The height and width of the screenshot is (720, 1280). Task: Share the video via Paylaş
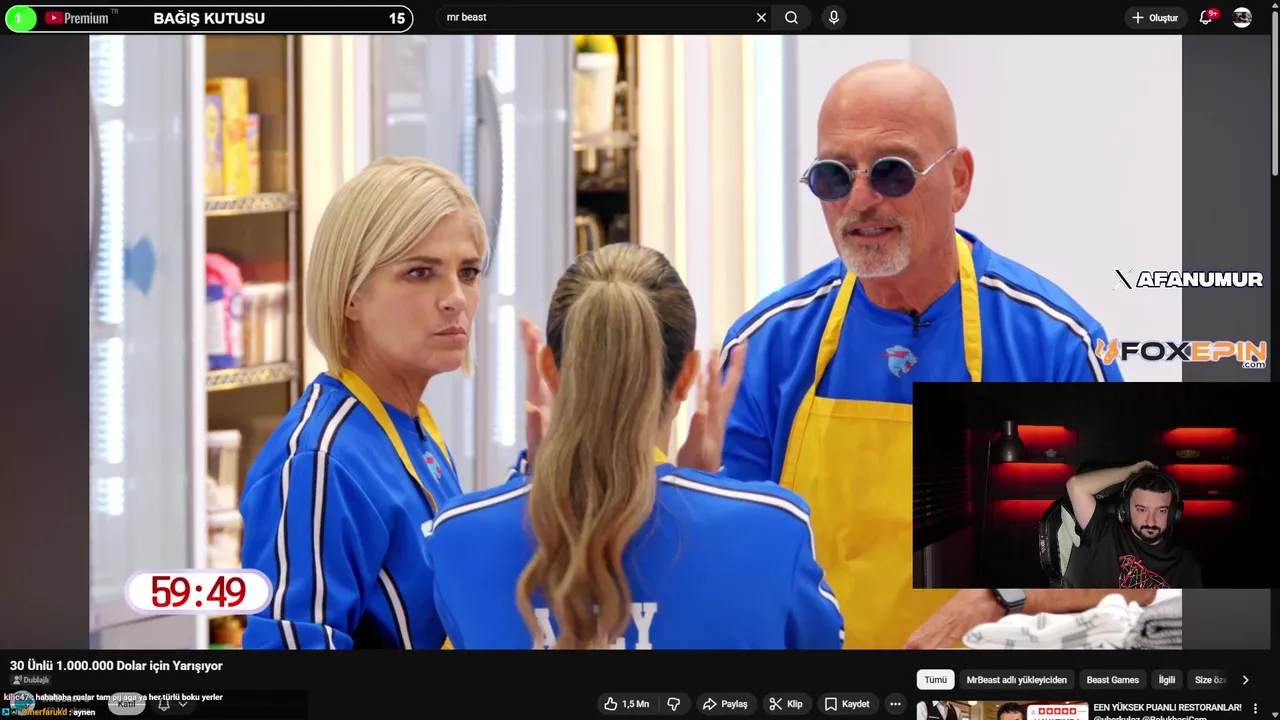725,704
